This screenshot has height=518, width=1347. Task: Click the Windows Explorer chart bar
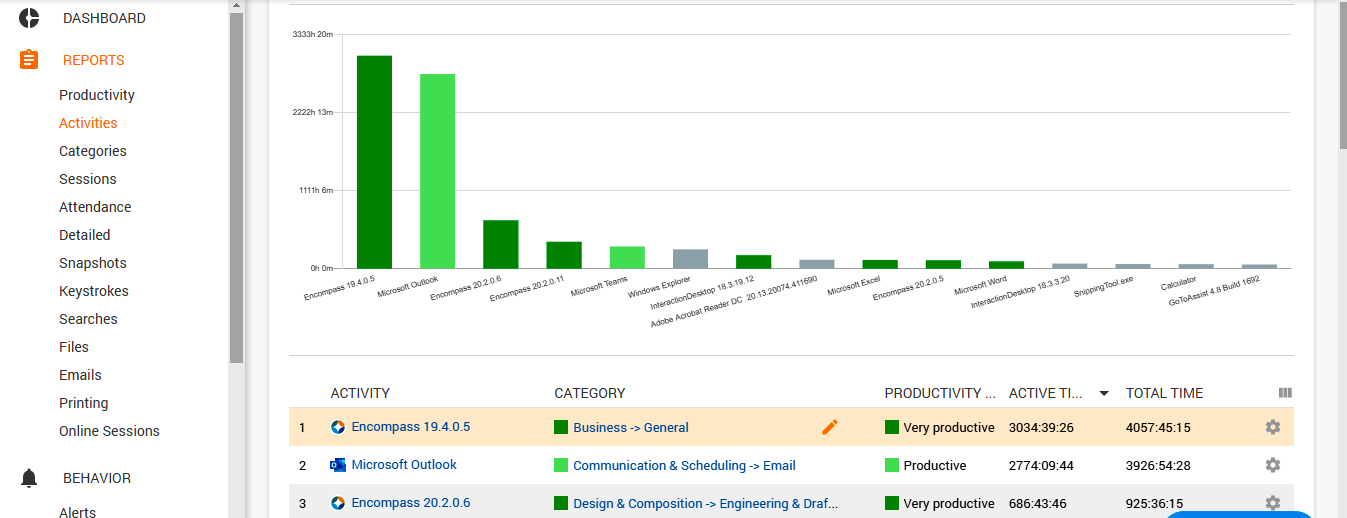click(690, 259)
